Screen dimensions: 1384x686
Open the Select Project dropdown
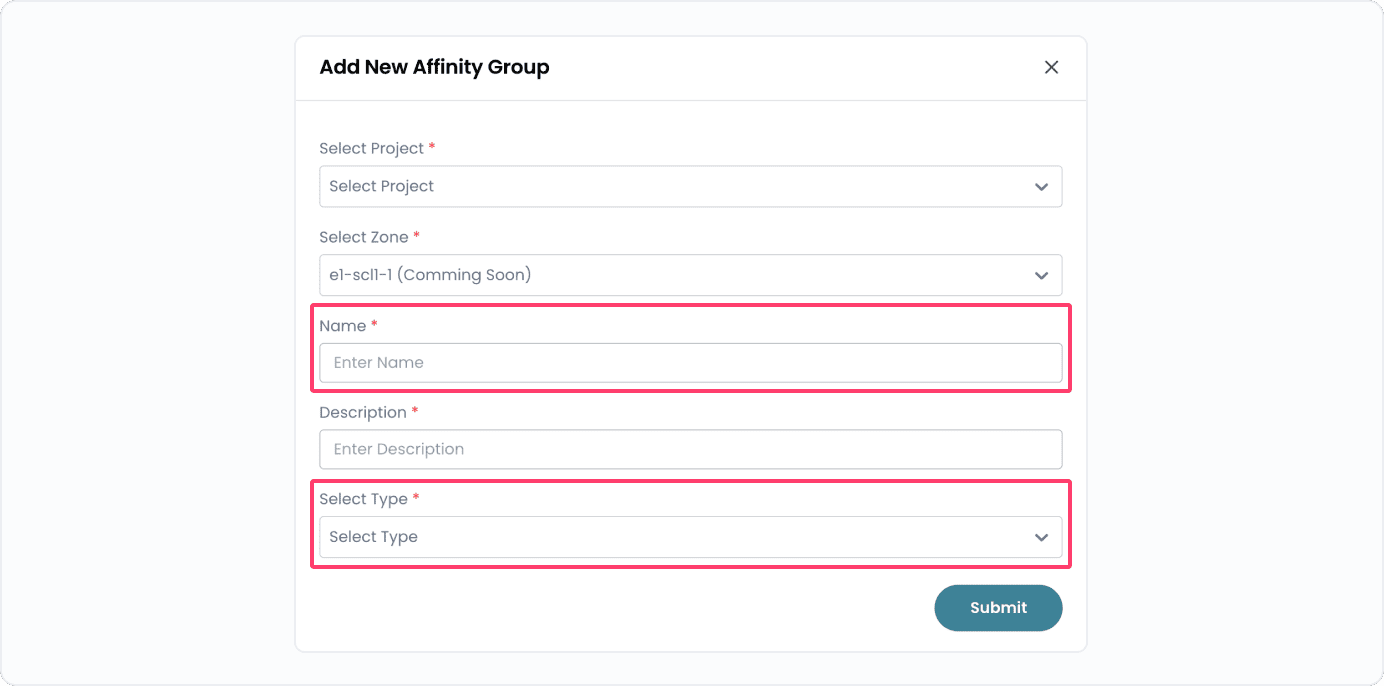pos(690,186)
